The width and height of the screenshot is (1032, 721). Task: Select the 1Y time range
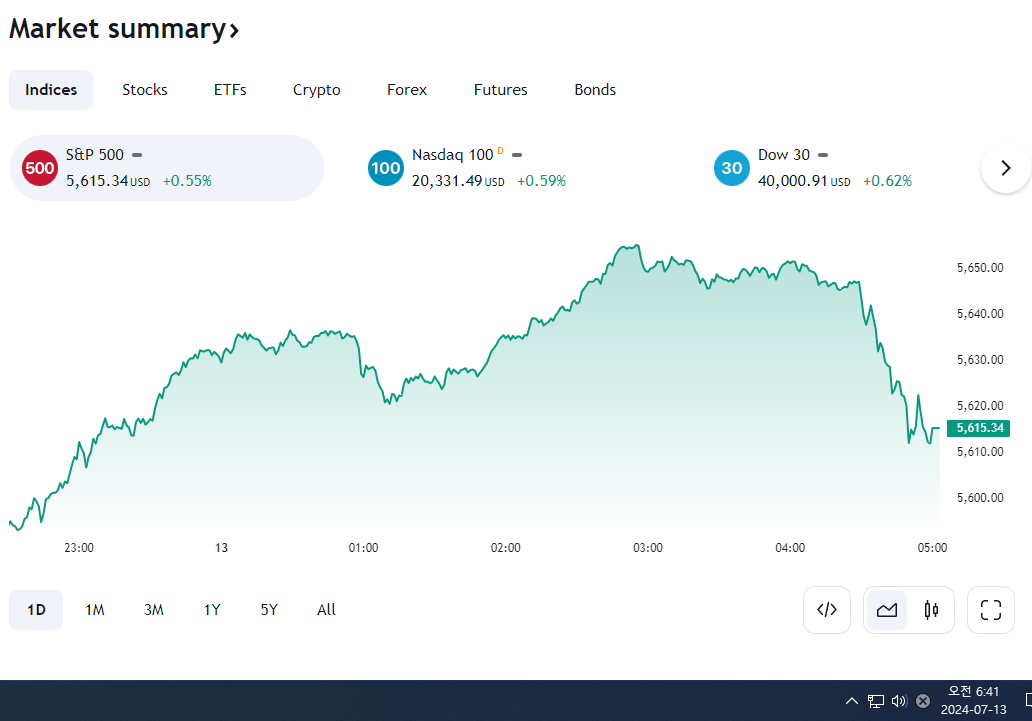[212, 610]
